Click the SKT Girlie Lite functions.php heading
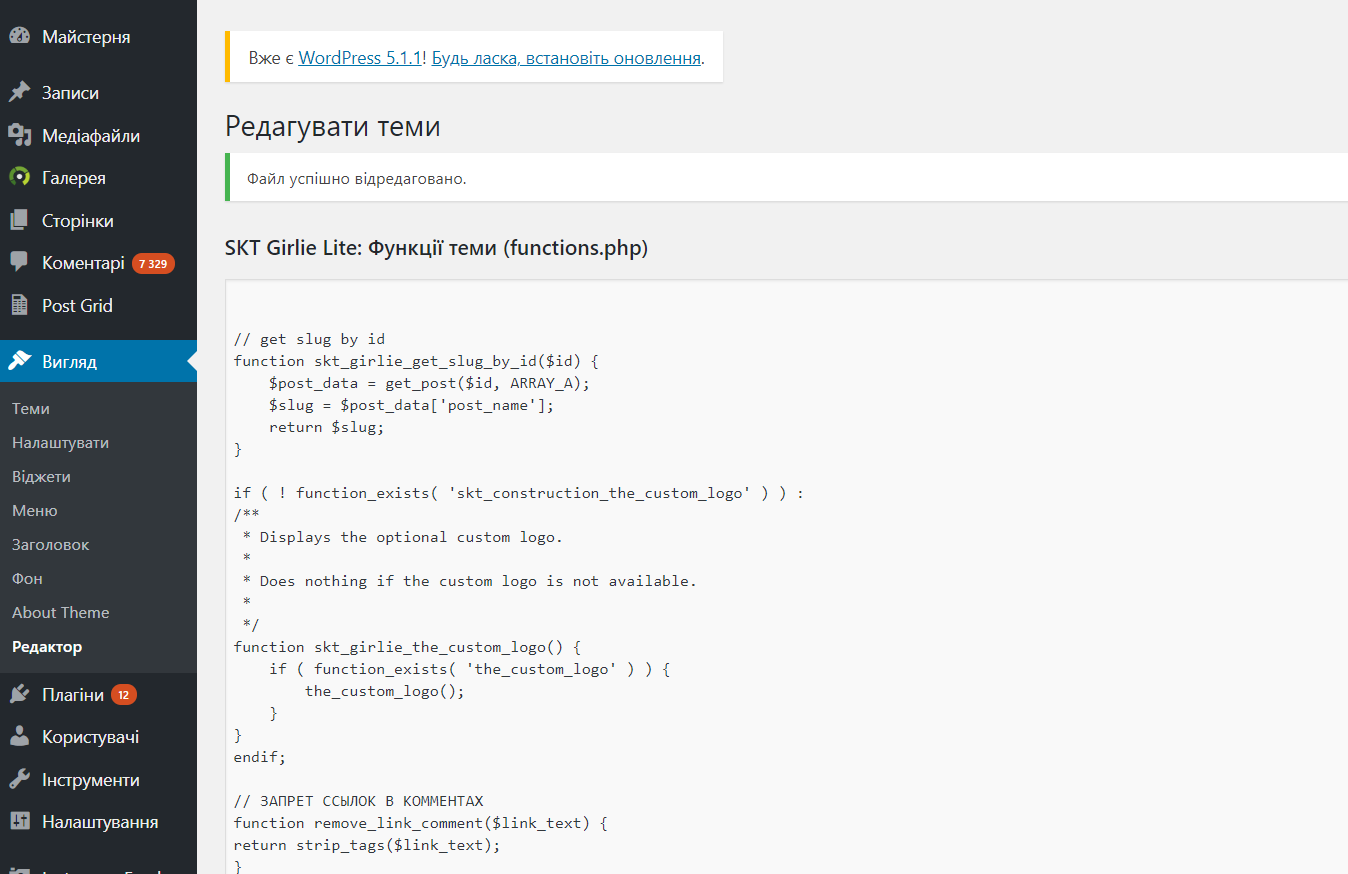 coord(436,248)
